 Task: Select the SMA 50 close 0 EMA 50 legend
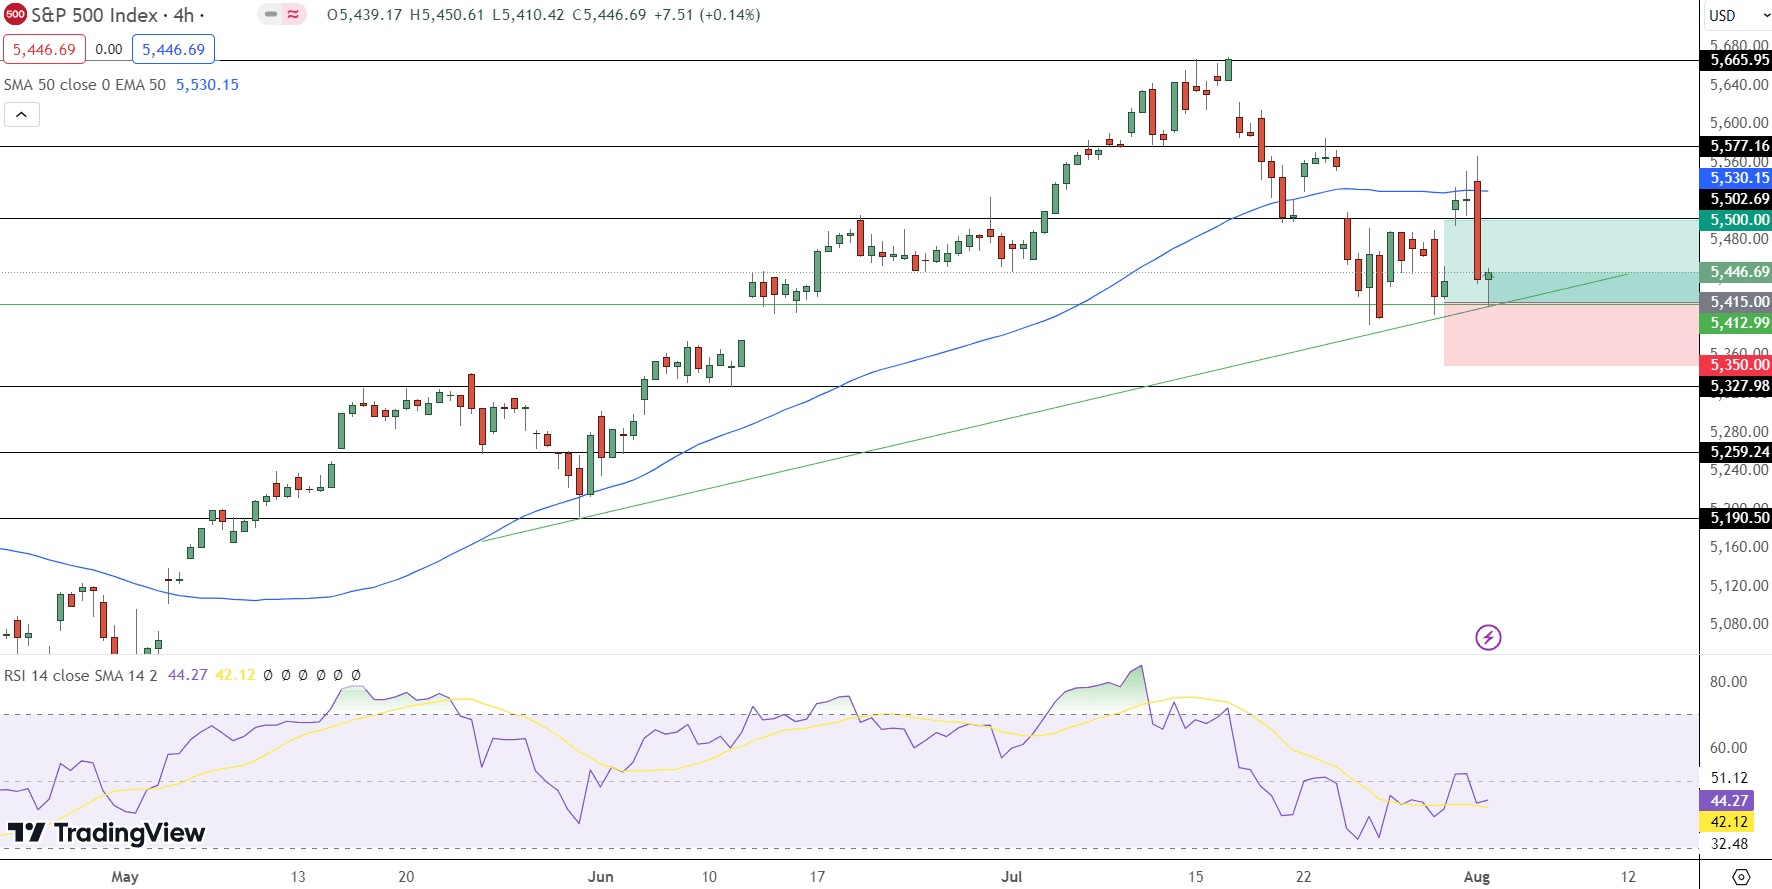tap(85, 85)
